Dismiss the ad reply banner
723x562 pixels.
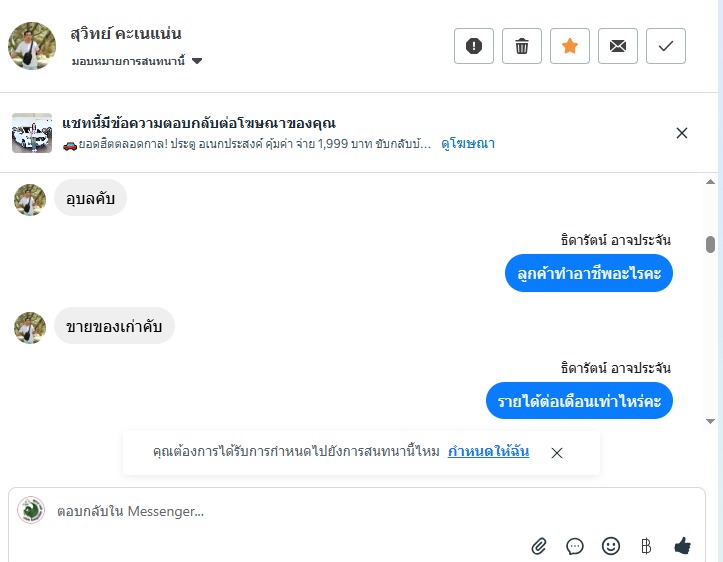[x=682, y=133]
